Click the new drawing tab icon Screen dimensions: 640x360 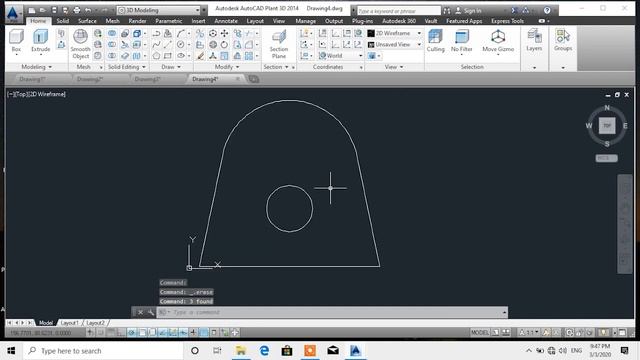[253, 79]
